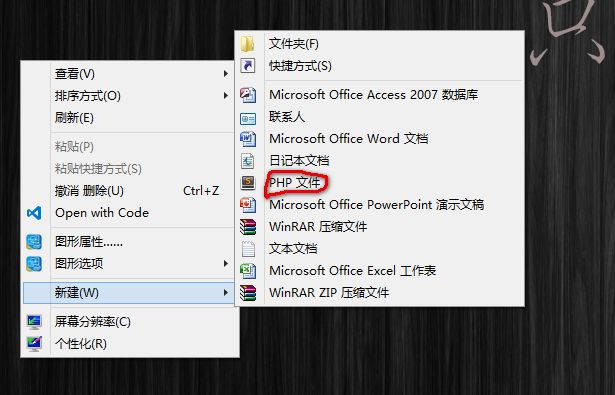
Task: Create a WinRAR 压缩文件
Action: [380, 227]
